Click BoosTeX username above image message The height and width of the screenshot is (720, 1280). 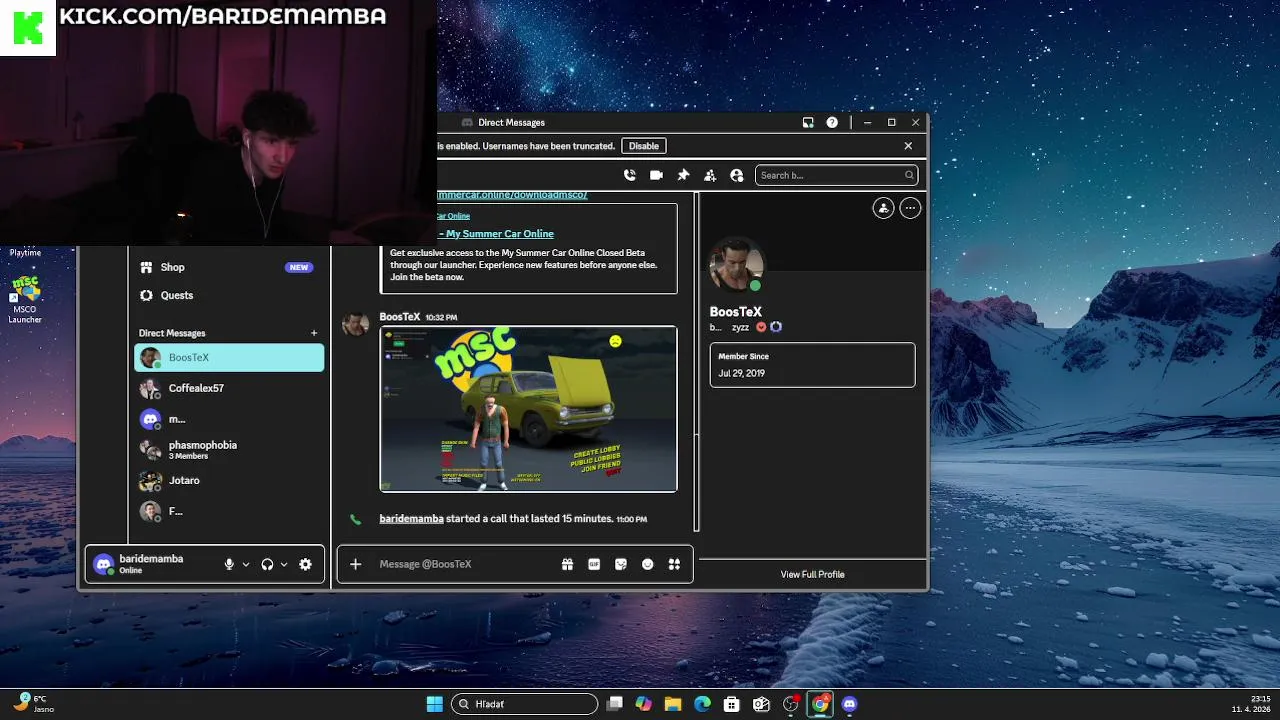(x=400, y=317)
